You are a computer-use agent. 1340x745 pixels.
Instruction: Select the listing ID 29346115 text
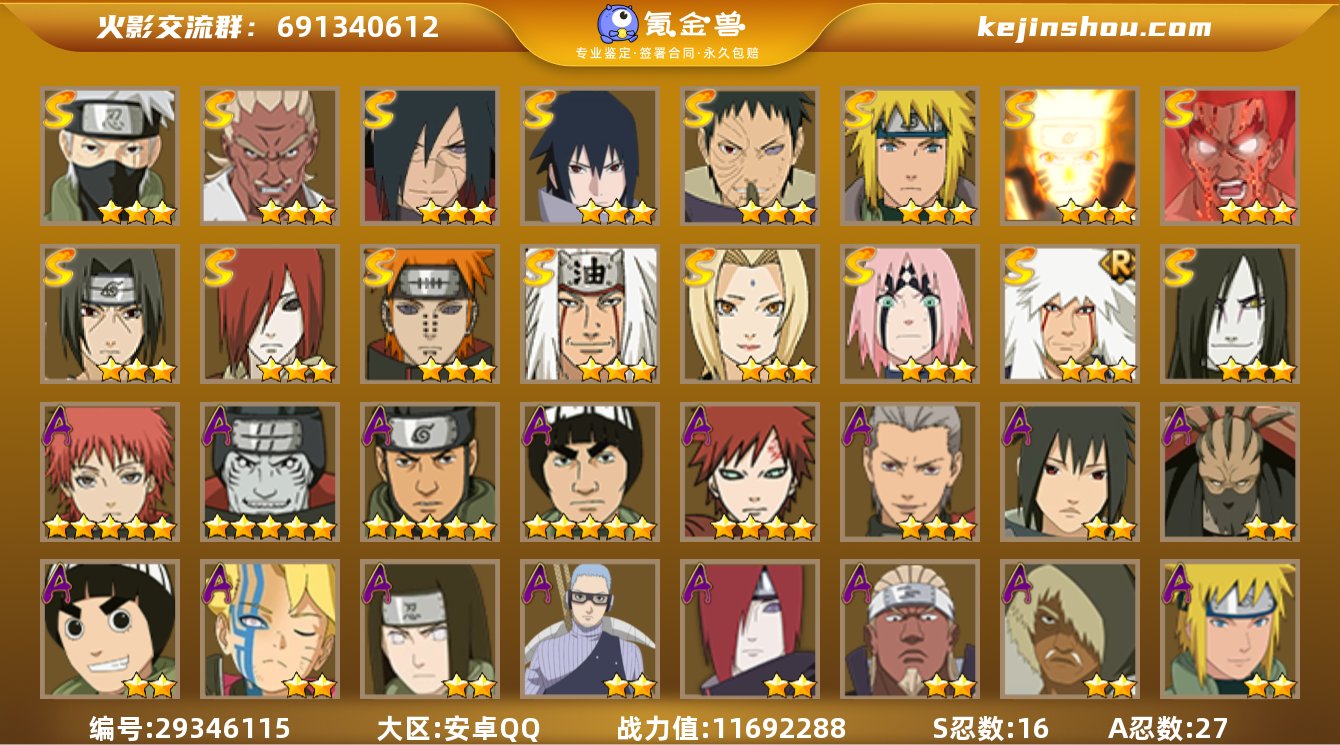(221, 728)
